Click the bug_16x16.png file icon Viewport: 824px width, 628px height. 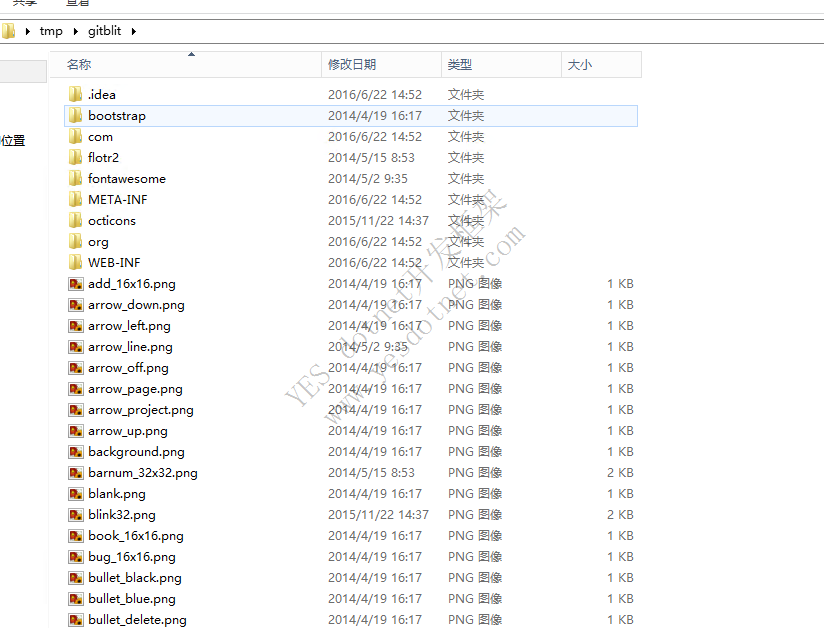click(76, 557)
